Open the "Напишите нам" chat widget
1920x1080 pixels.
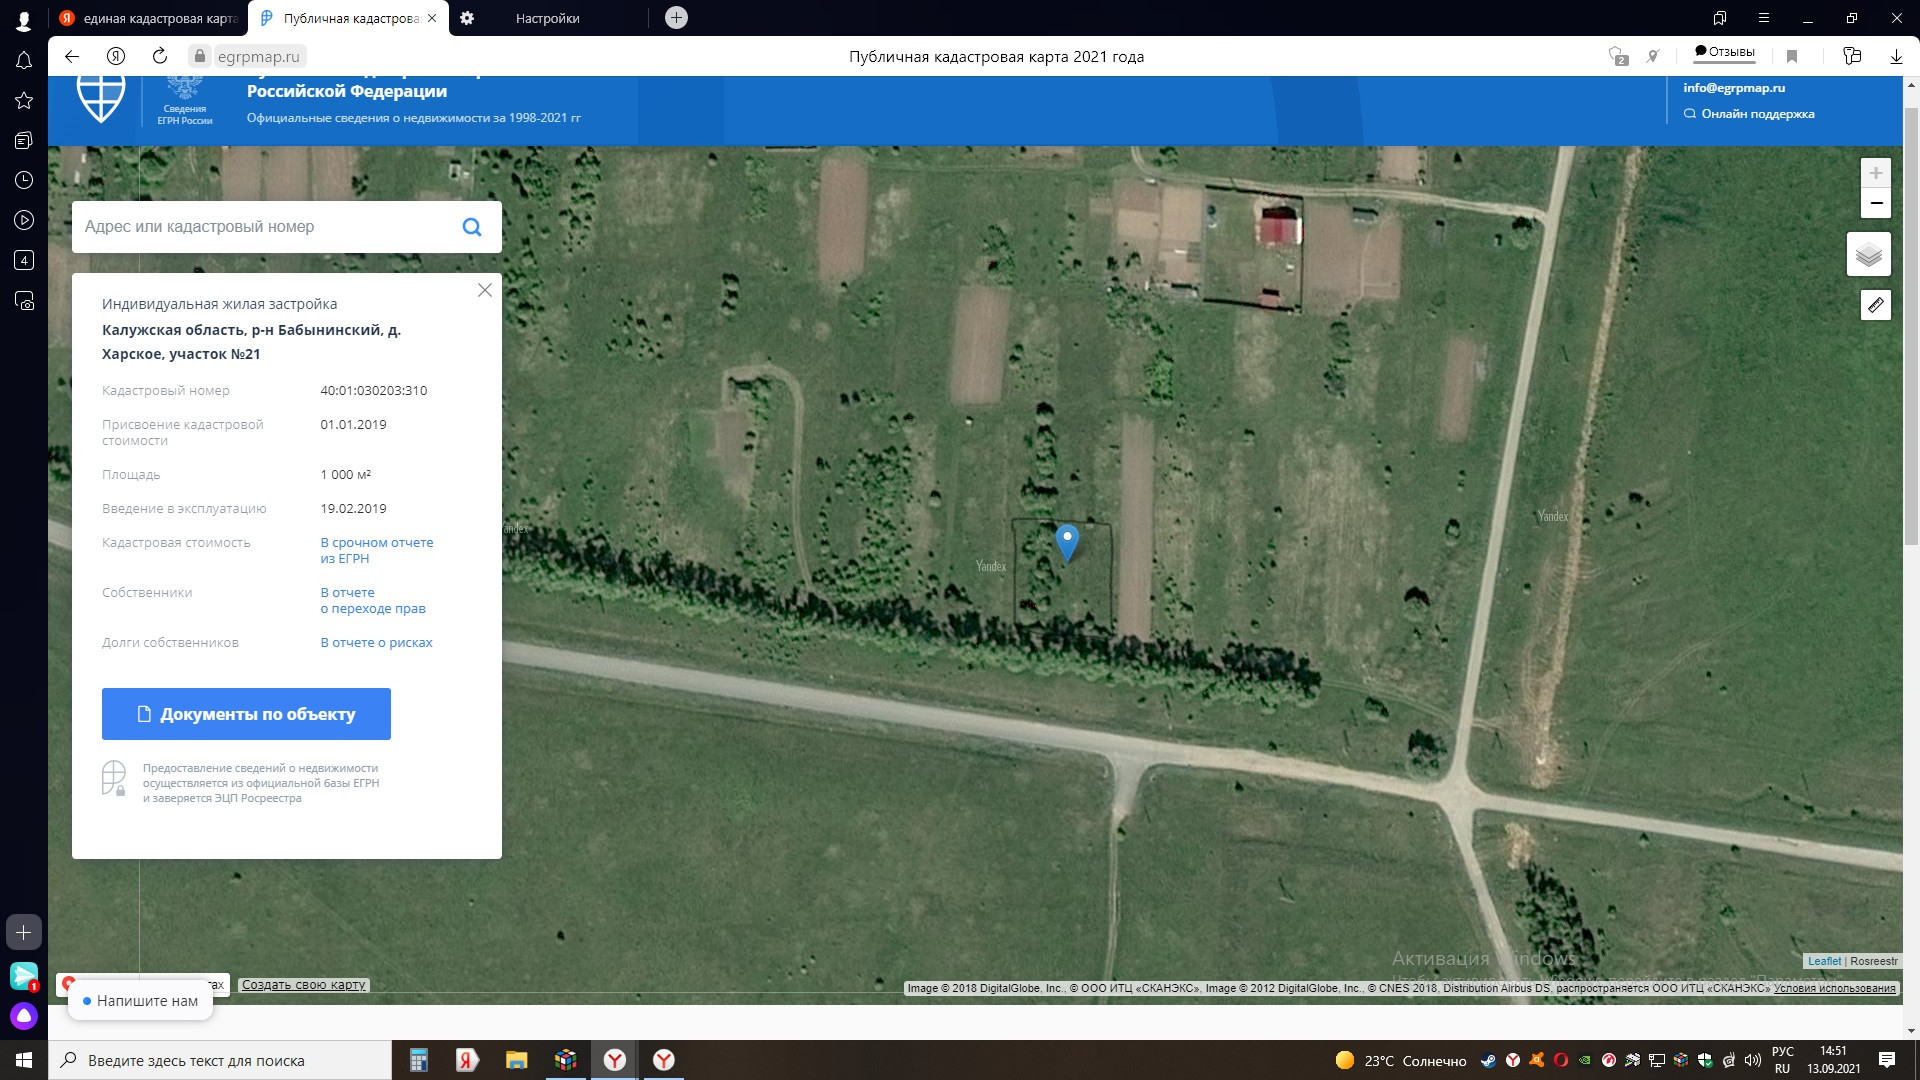(140, 1001)
